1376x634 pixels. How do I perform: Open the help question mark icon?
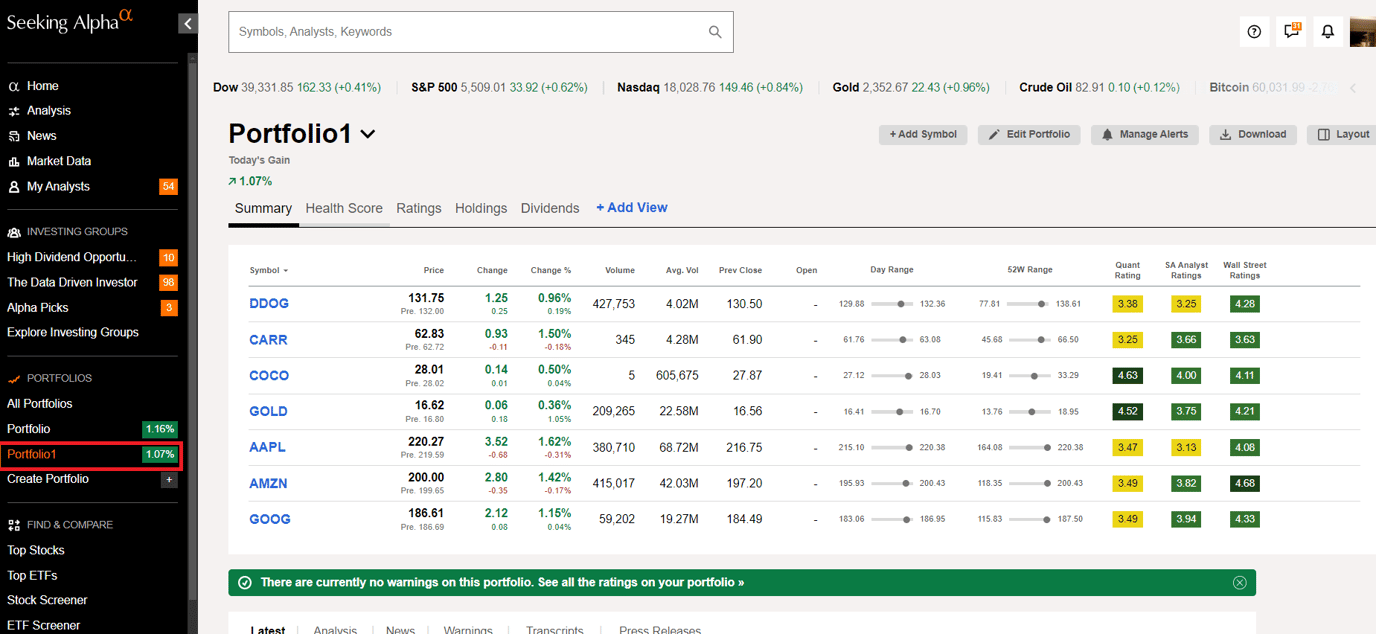[x=1254, y=32]
